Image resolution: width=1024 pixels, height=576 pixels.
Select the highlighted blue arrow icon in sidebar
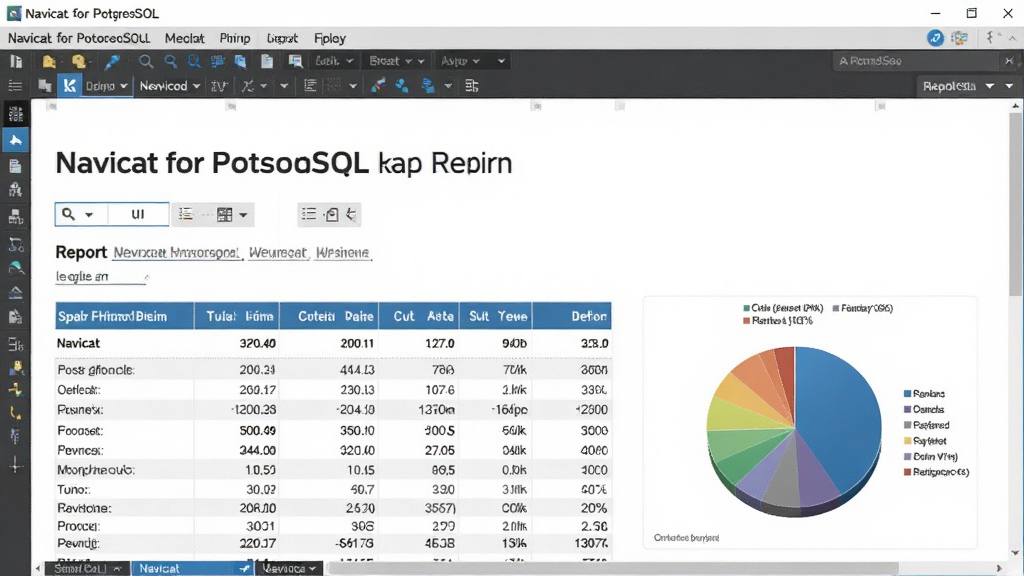pyautogui.click(x=15, y=140)
